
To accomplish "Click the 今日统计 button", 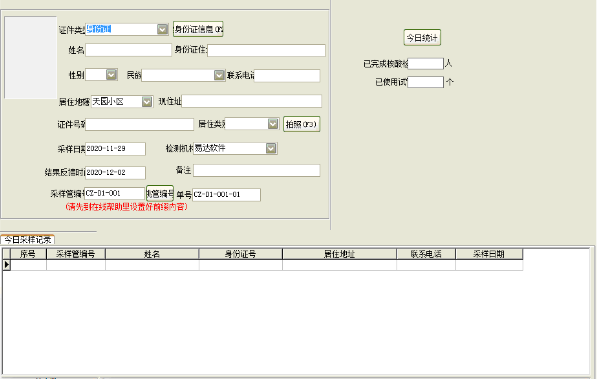I will 422,38.
